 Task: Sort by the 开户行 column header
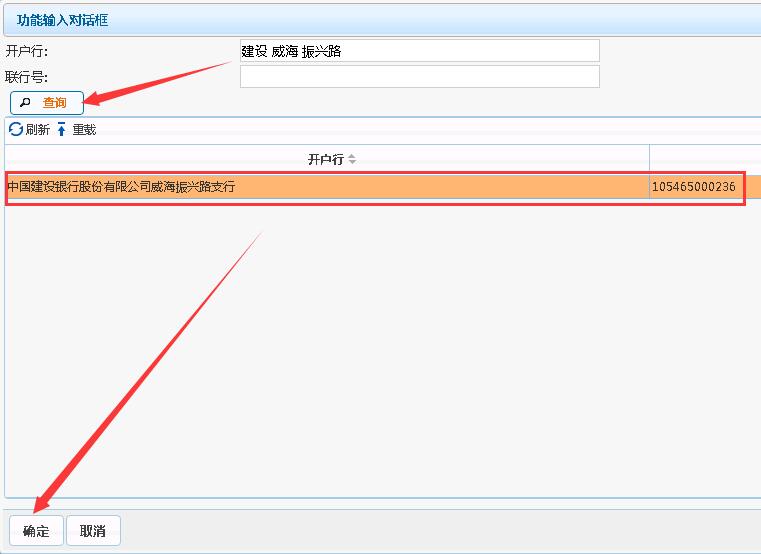(327, 159)
